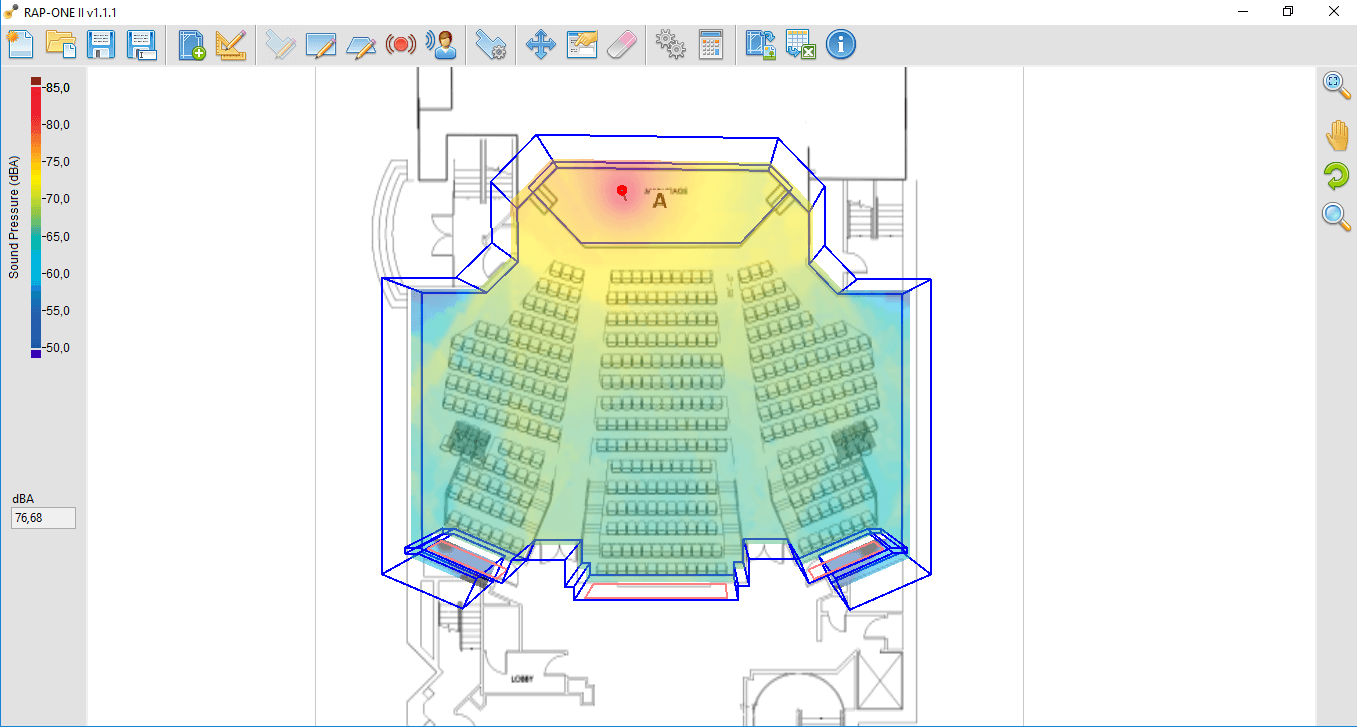Screen dimensions: 1357x727
Task: Open the About information dialog
Action: [x=841, y=44]
